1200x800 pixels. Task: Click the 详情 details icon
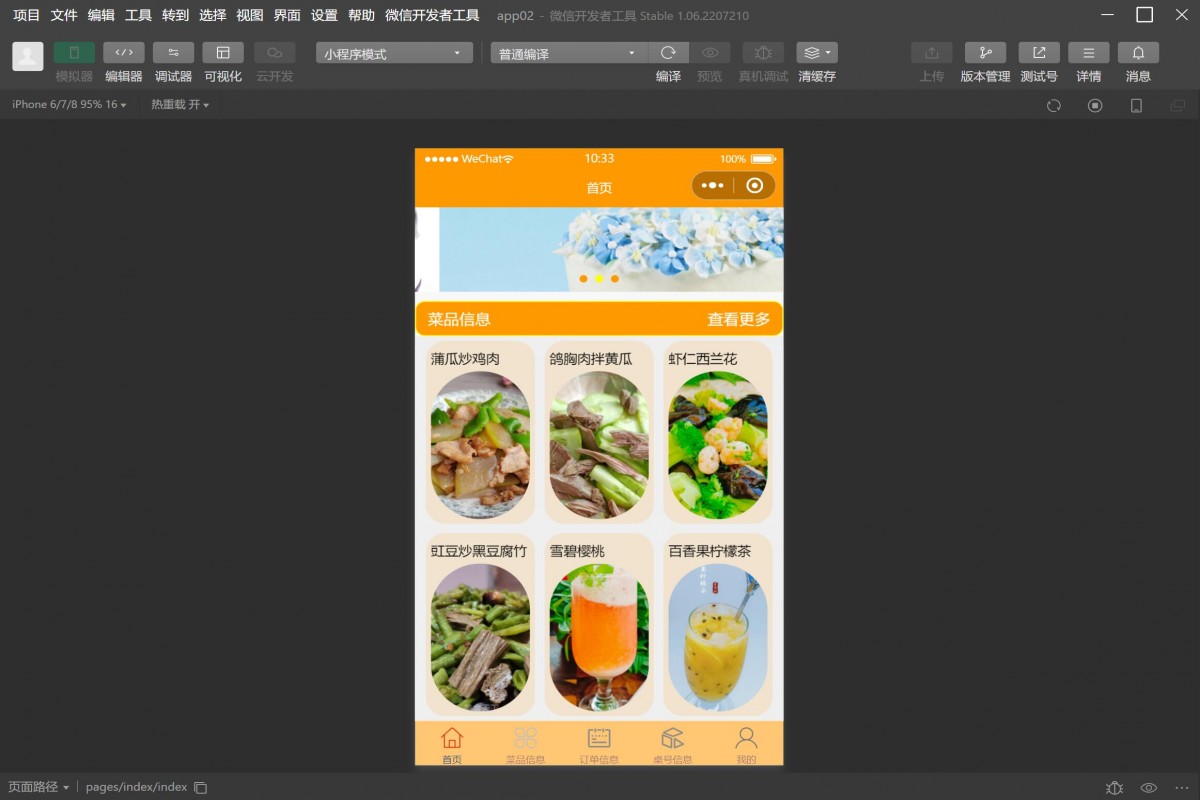(1089, 53)
